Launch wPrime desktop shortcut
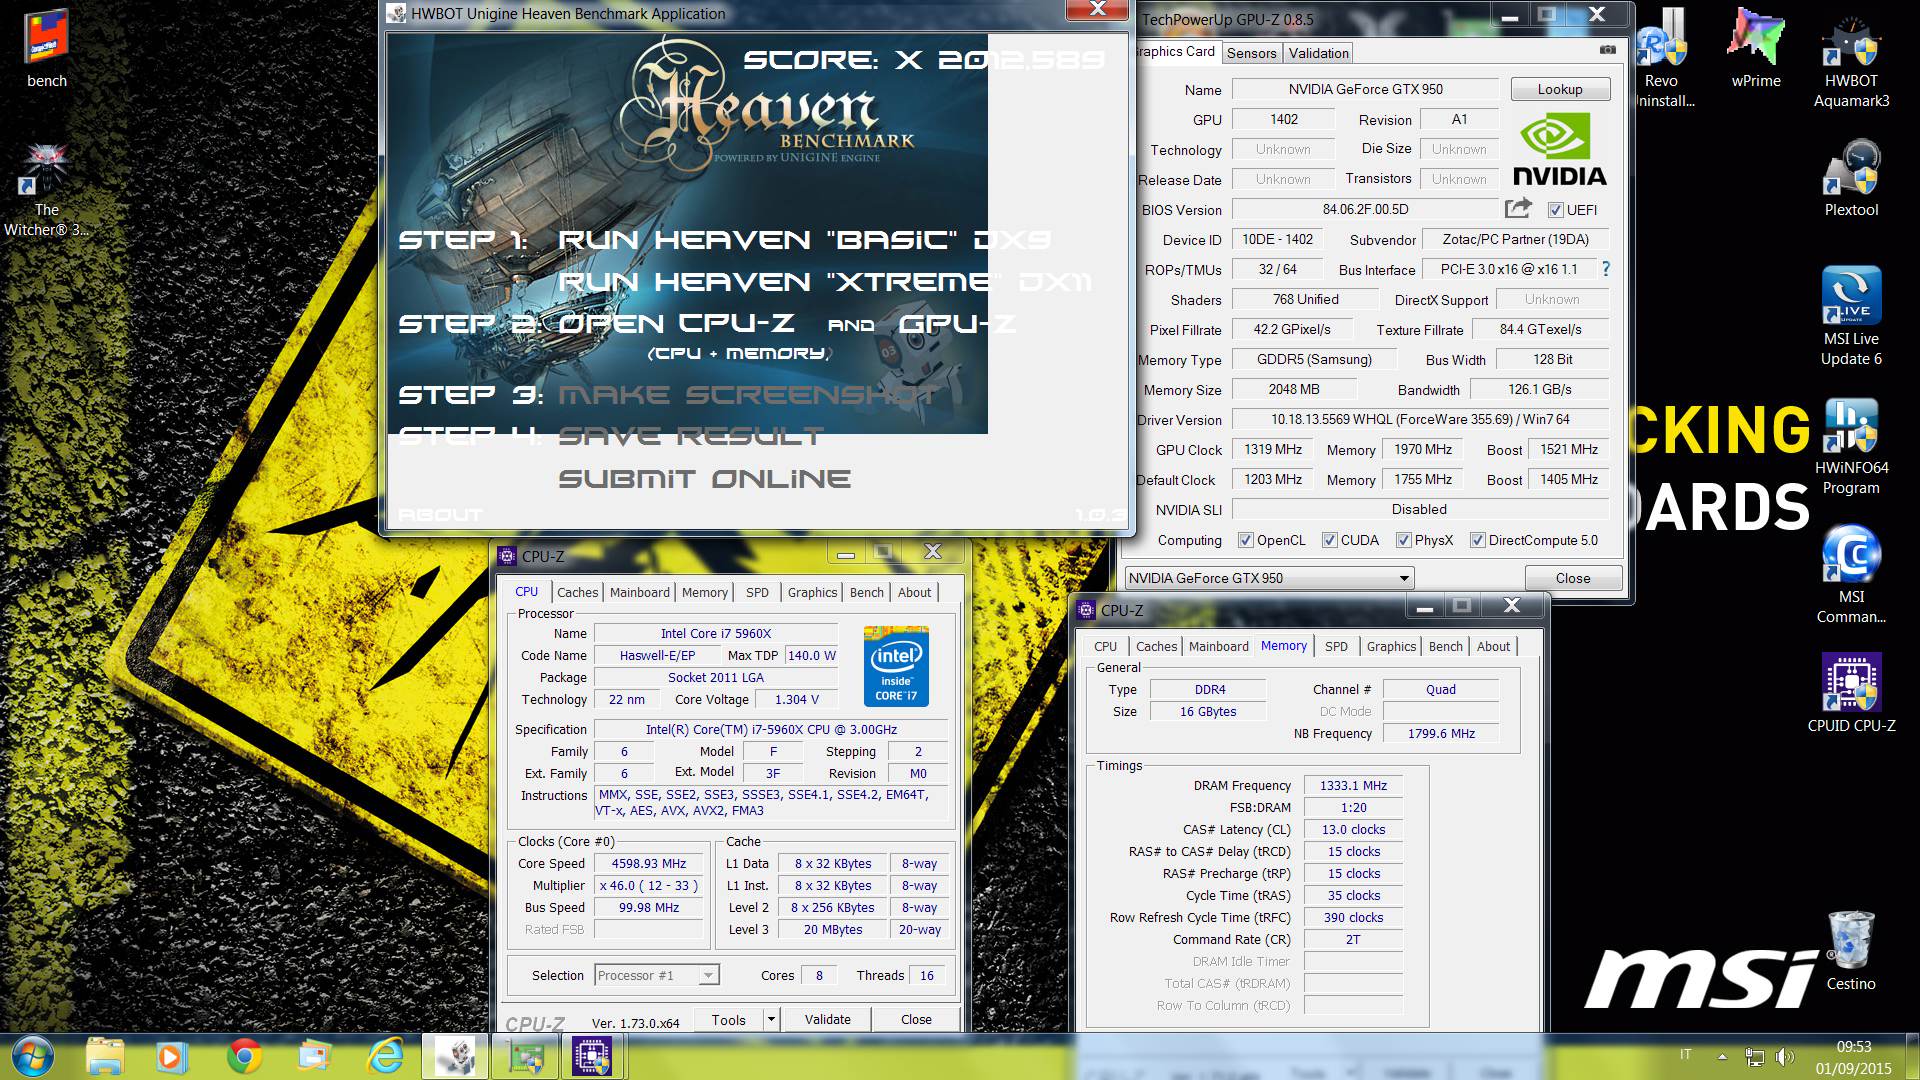This screenshot has width=1920, height=1080. 1756,48
